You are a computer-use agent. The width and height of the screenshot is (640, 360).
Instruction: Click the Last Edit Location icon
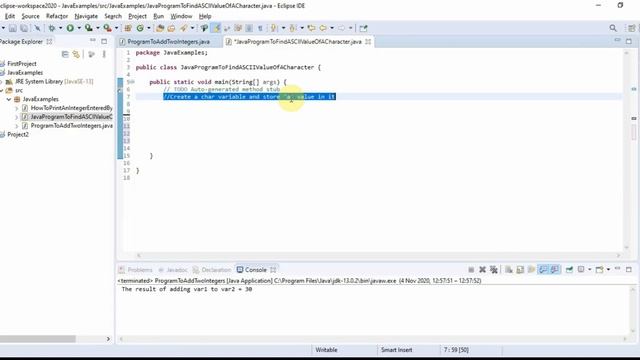(x=311, y=28)
